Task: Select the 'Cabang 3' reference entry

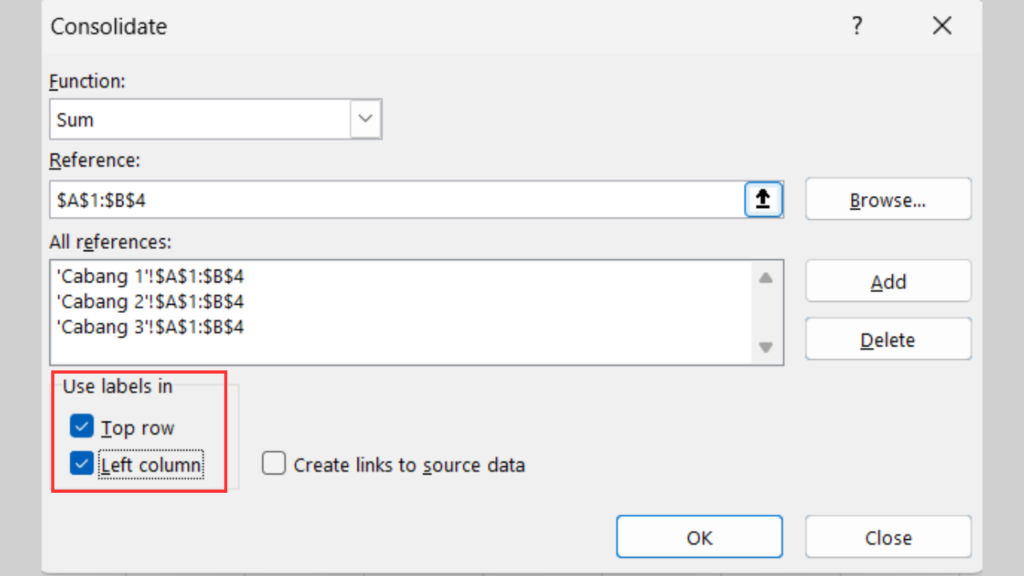Action: [x=150, y=326]
